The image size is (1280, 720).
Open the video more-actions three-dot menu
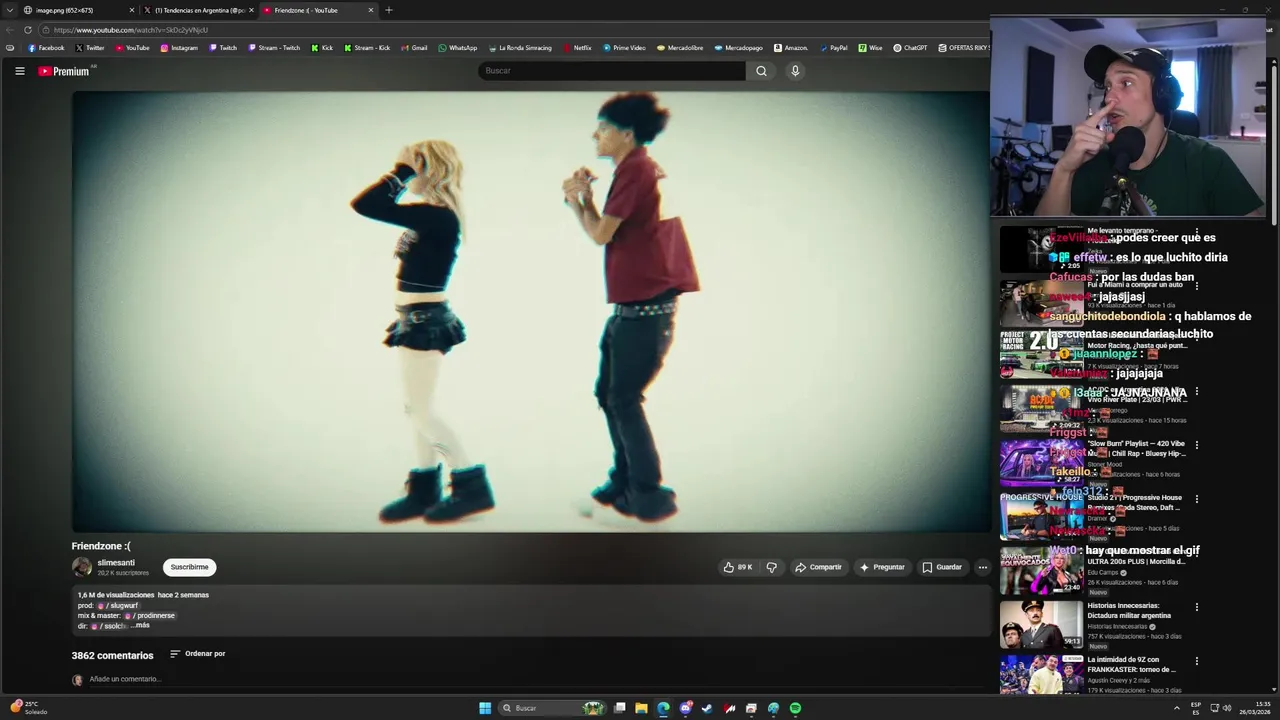tap(982, 567)
